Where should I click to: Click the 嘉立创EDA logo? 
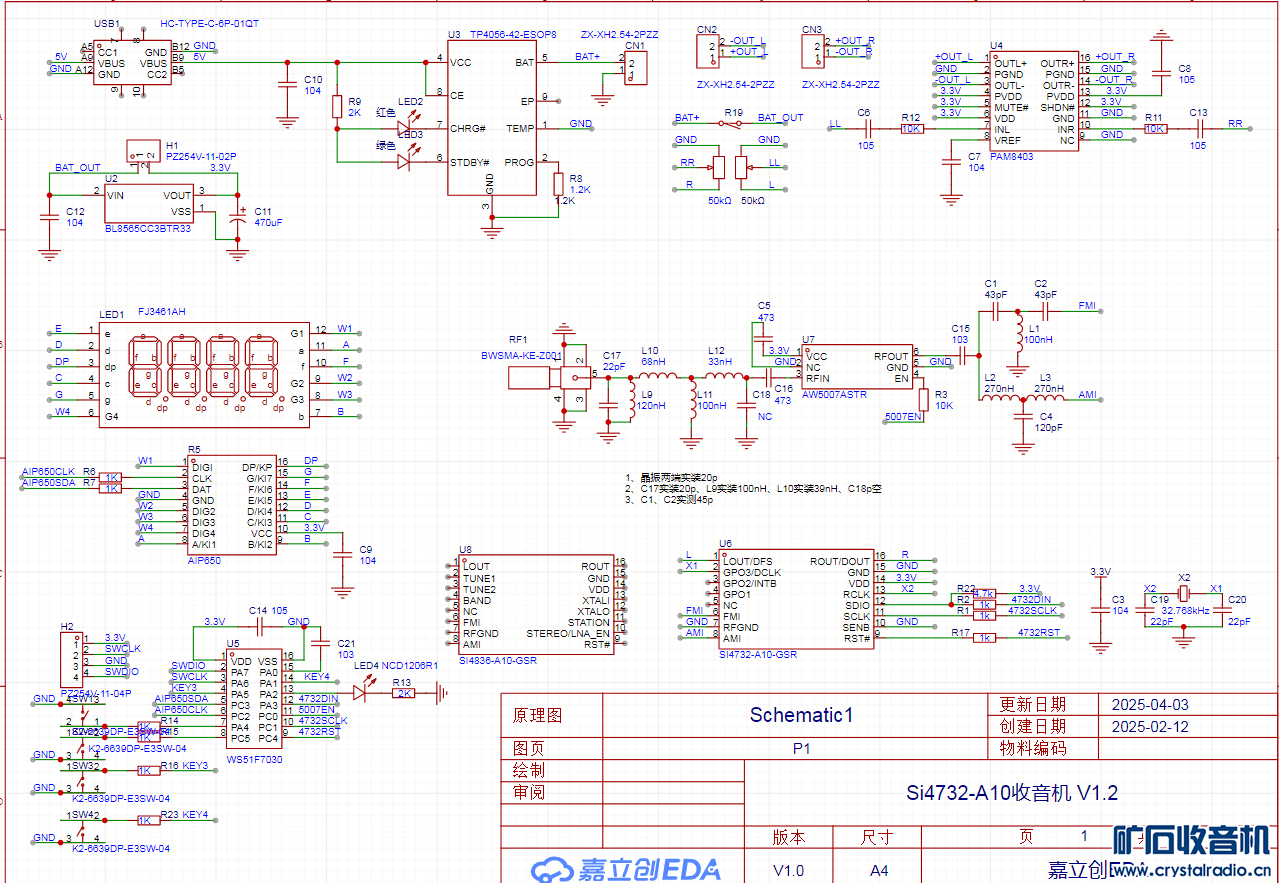click(627, 868)
